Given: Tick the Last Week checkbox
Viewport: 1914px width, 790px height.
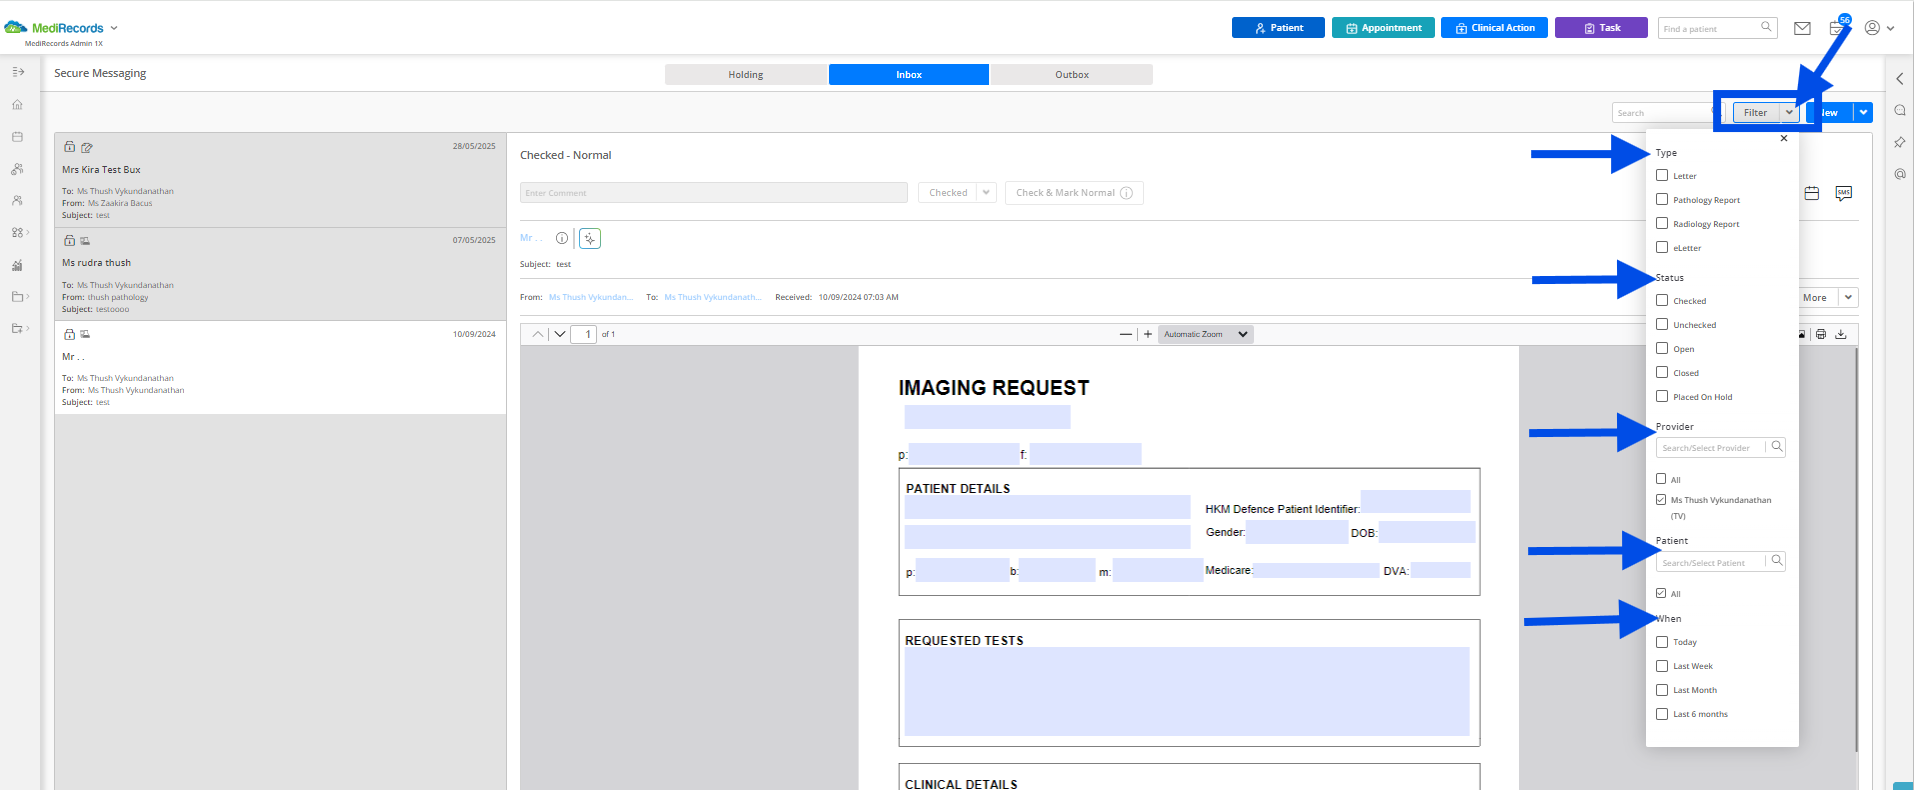Looking at the screenshot, I should (1662, 666).
